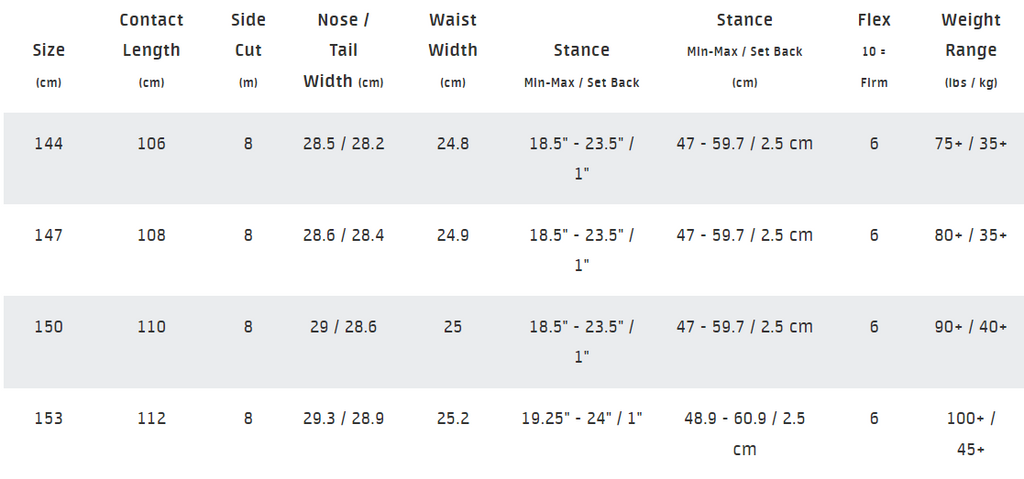Select the 48.9 - 60.9 / 2.5 cm stance cell
The width and height of the screenshot is (1024, 479).
coord(744,433)
